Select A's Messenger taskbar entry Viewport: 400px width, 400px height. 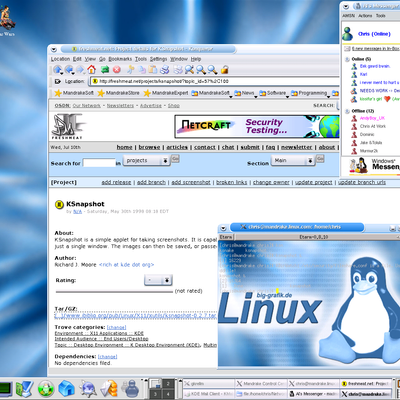click(313, 394)
